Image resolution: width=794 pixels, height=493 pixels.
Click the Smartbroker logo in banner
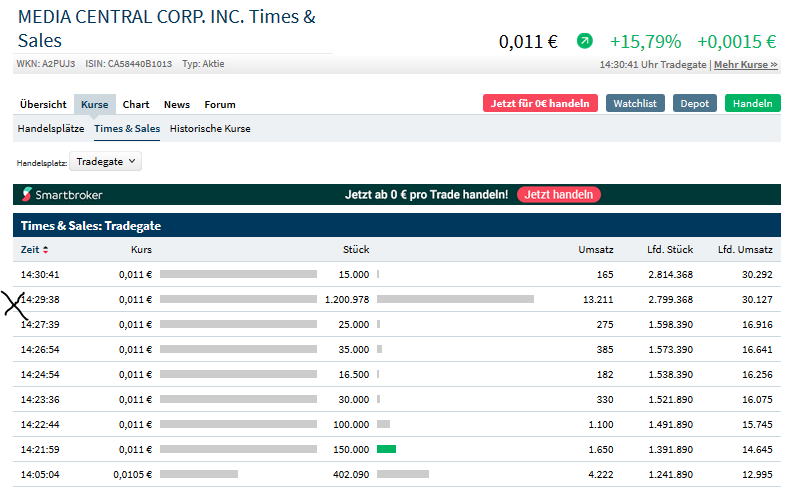(62, 195)
